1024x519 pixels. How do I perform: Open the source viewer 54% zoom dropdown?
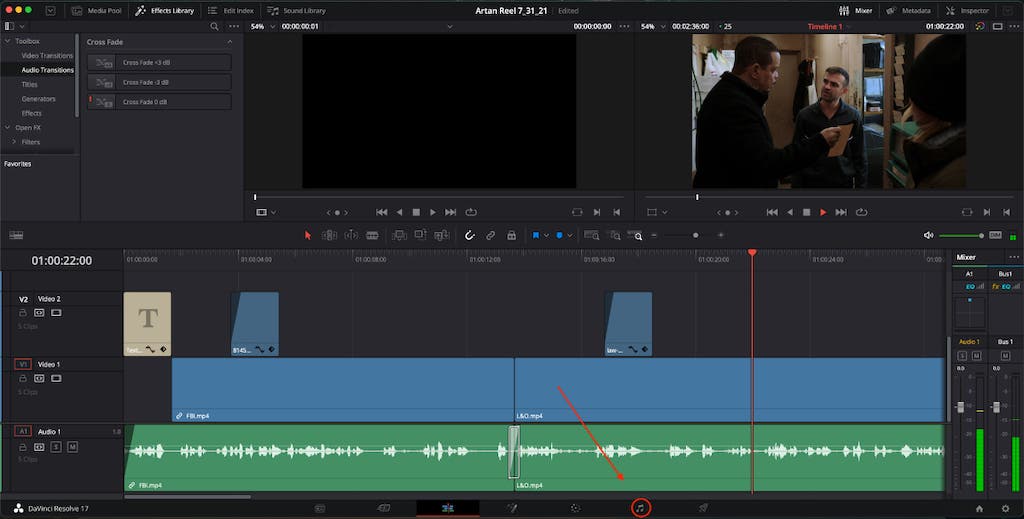(x=263, y=27)
